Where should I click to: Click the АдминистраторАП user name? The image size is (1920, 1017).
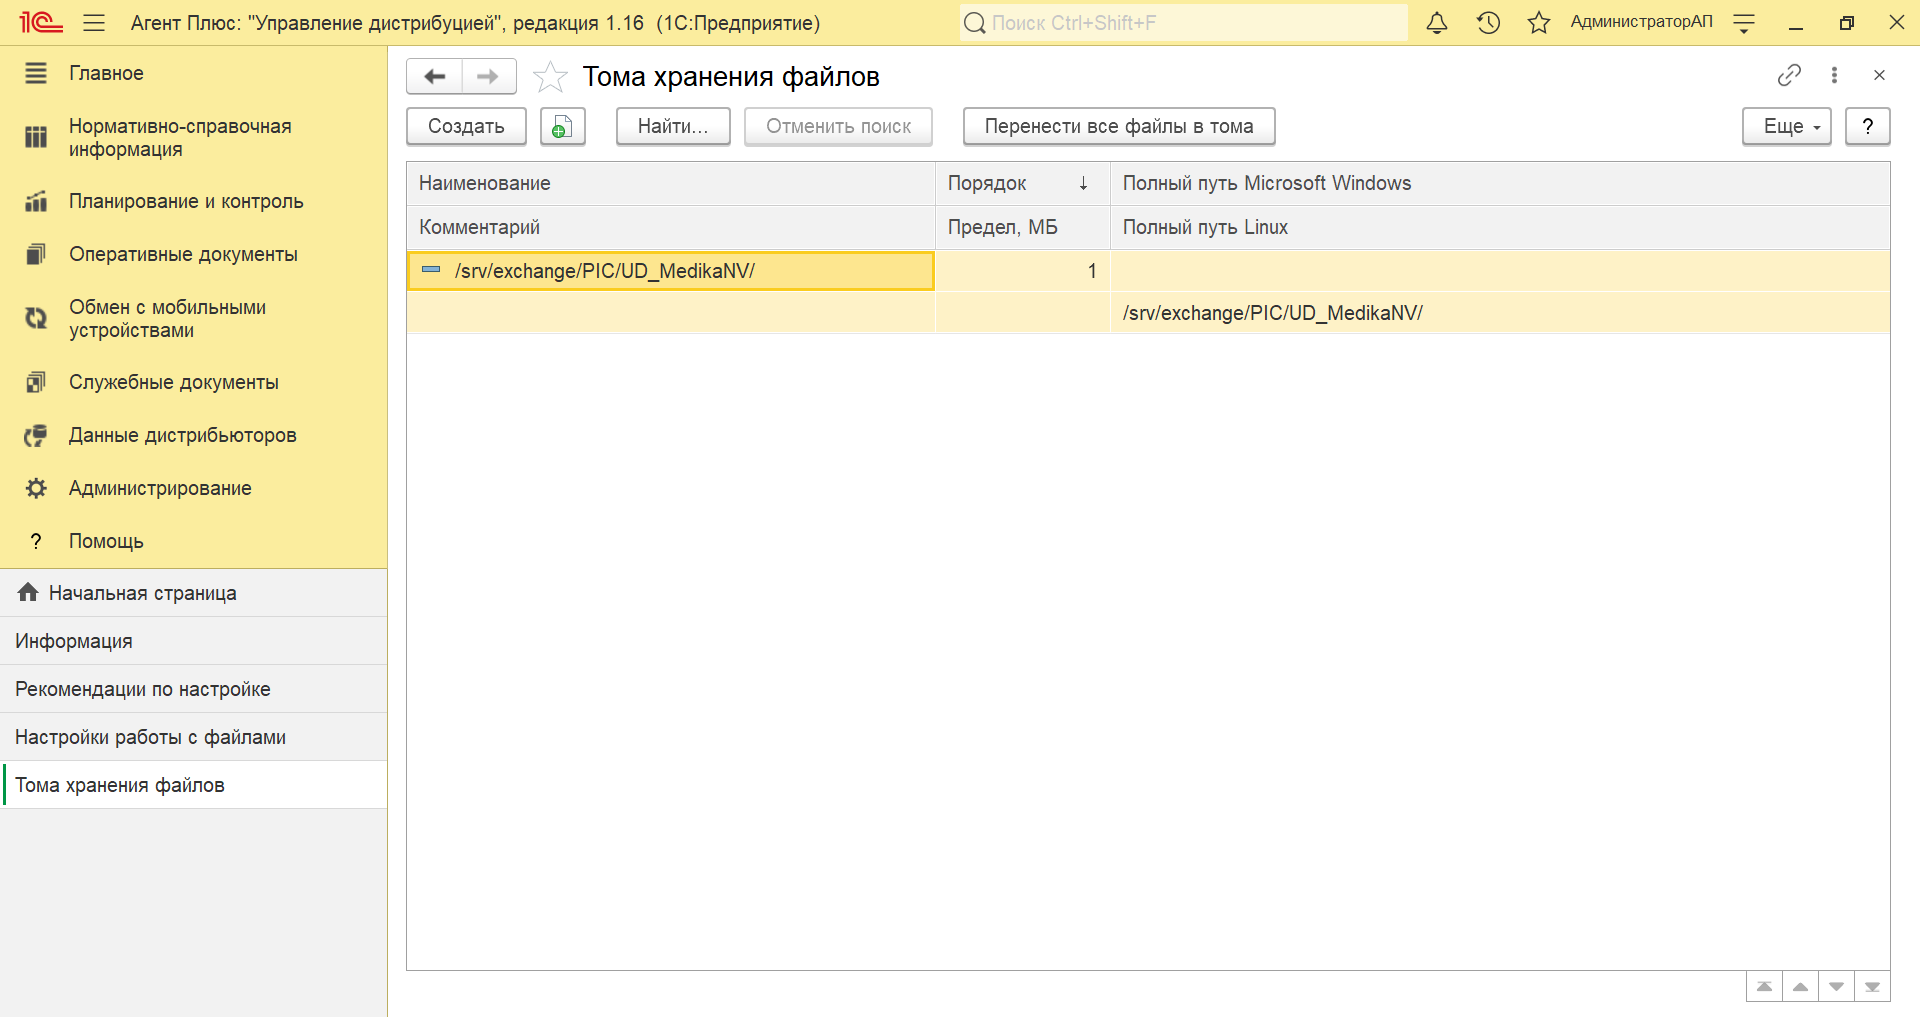(1641, 22)
